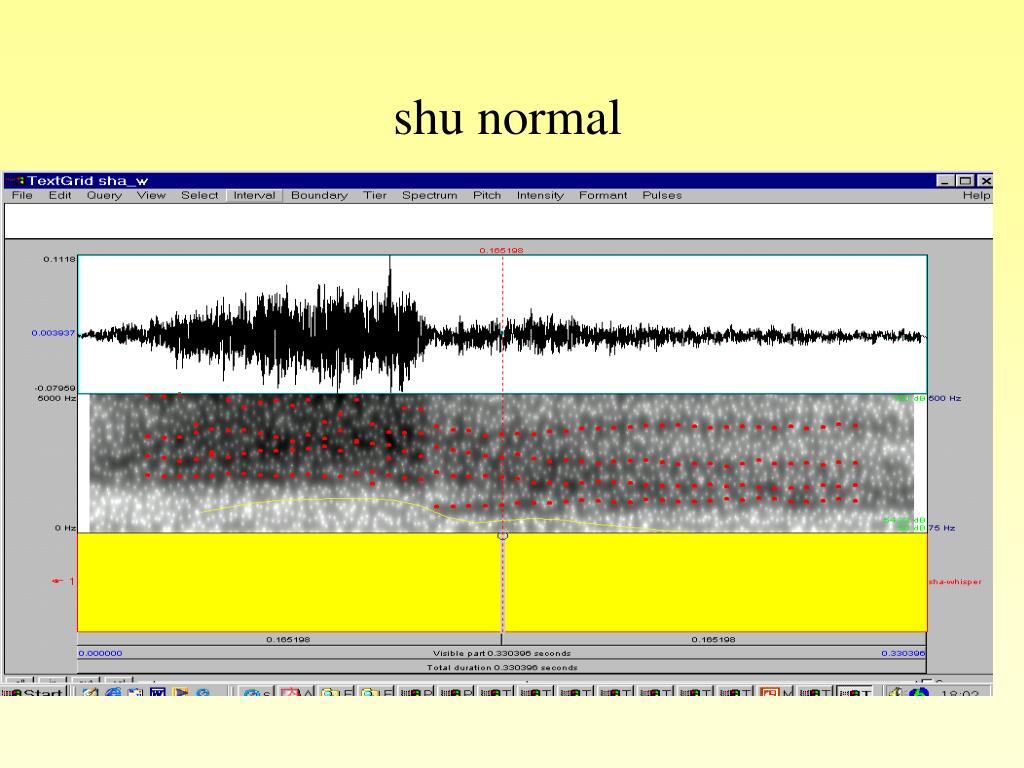Click the Visible part 0.330396 seconds bar
The image size is (1024, 768).
[502, 653]
